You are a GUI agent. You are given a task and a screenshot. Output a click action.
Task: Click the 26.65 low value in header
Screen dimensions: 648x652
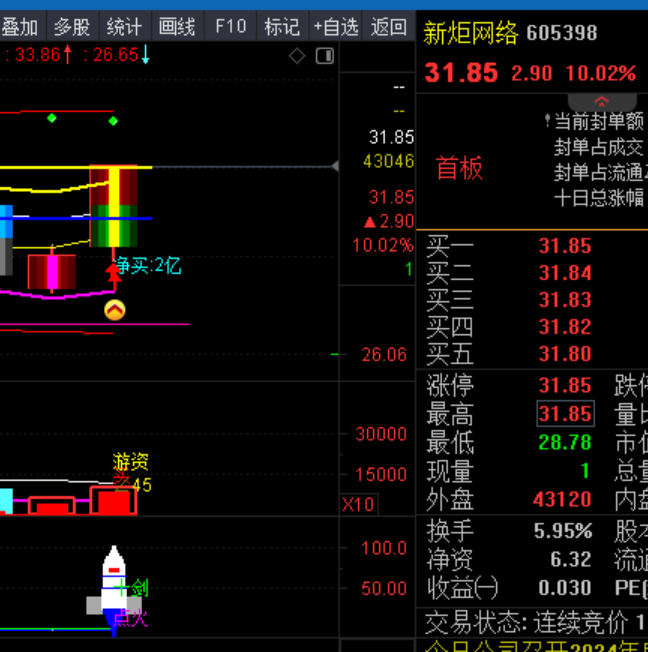tap(116, 54)
